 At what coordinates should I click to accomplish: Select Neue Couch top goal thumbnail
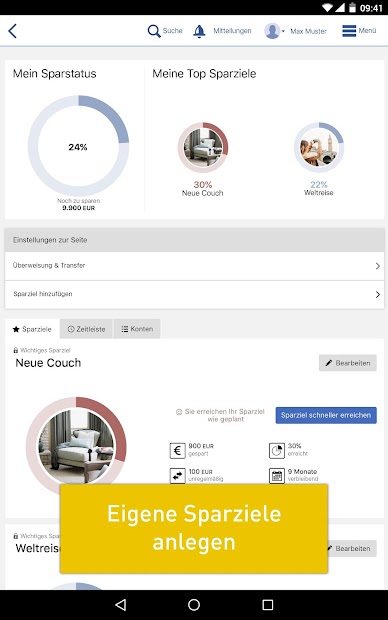pyautogui.click(x=203, y=147)
